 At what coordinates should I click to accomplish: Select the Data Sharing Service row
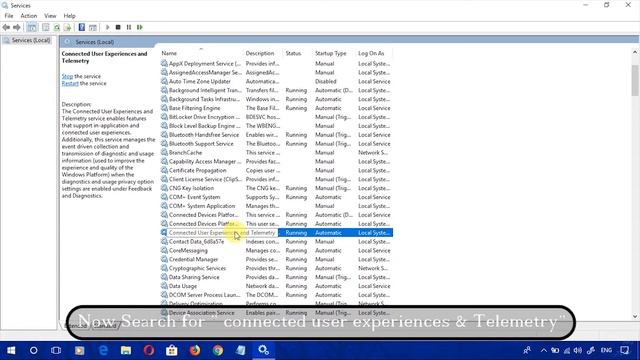click(276, 277)
